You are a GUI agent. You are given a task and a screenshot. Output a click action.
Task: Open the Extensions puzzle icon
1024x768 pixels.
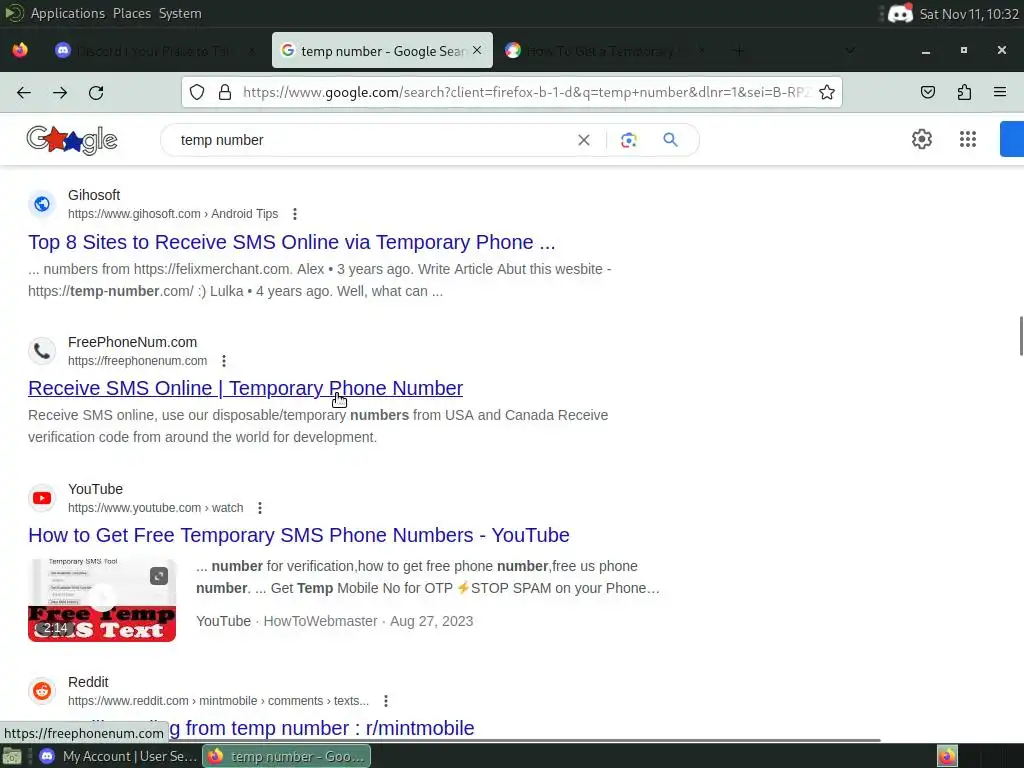point(965,92)
